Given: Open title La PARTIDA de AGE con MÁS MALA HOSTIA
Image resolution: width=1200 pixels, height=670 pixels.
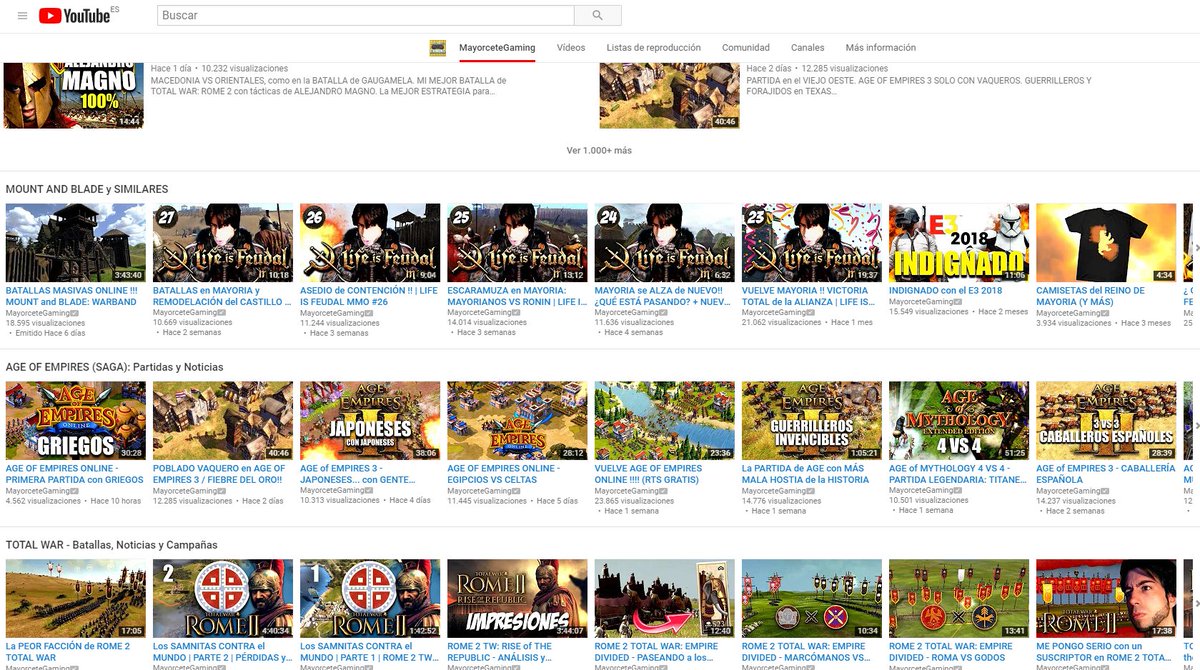Looking at the screenshot, I should [806, 474].
